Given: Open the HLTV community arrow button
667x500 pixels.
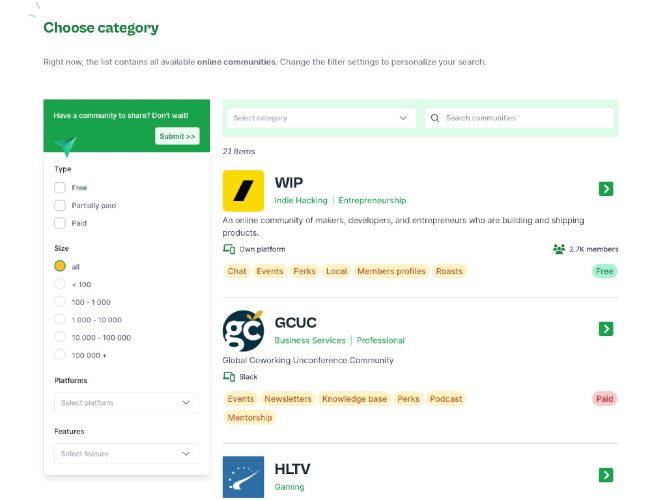Looking at the screenshot, I should tap(606, 475).
